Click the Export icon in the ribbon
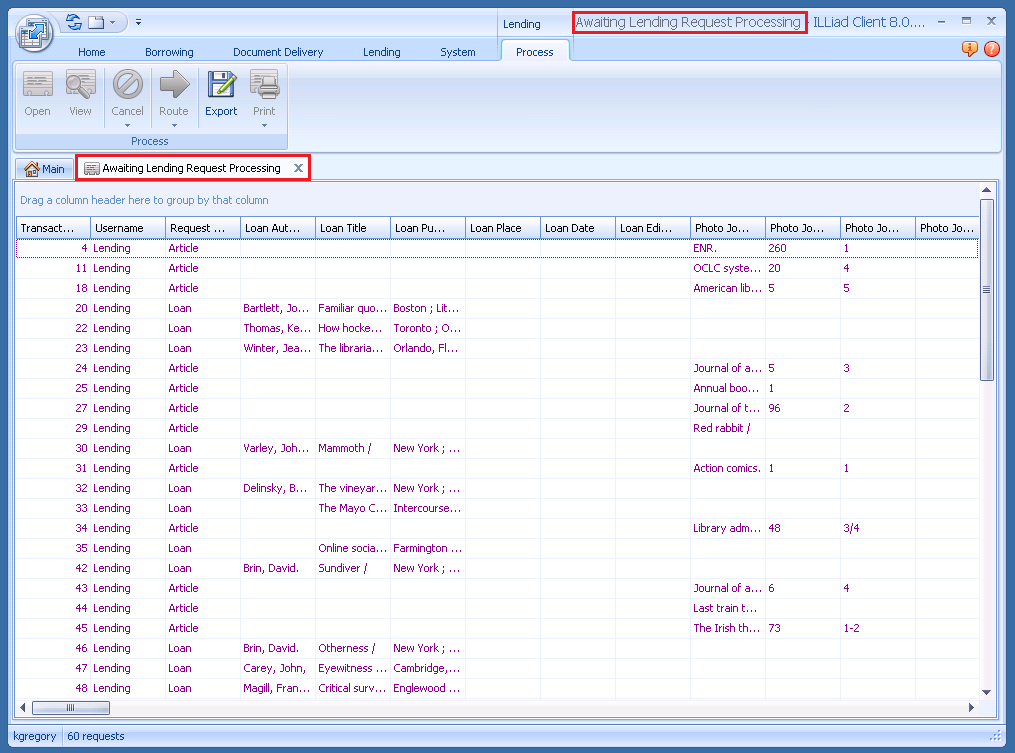 click(x=221, y=85)
